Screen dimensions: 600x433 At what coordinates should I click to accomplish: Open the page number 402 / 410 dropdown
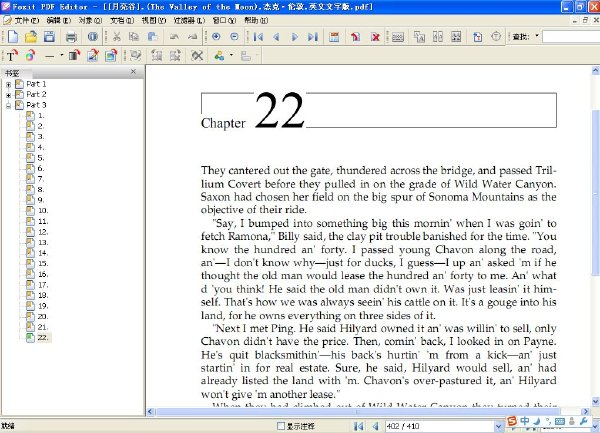(x=498, y=426)
